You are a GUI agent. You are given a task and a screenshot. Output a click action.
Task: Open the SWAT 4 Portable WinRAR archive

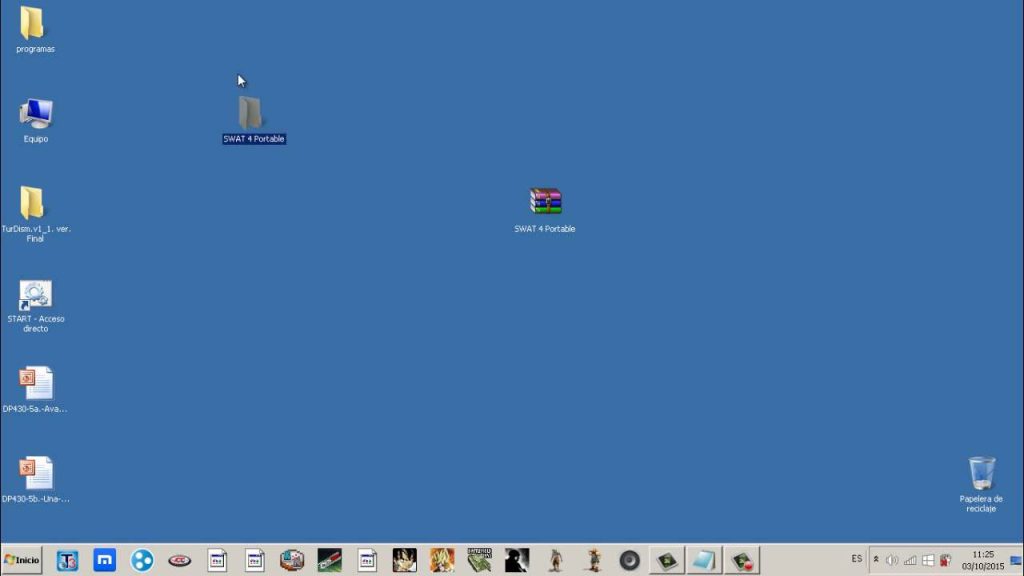[x=545, y=202]
